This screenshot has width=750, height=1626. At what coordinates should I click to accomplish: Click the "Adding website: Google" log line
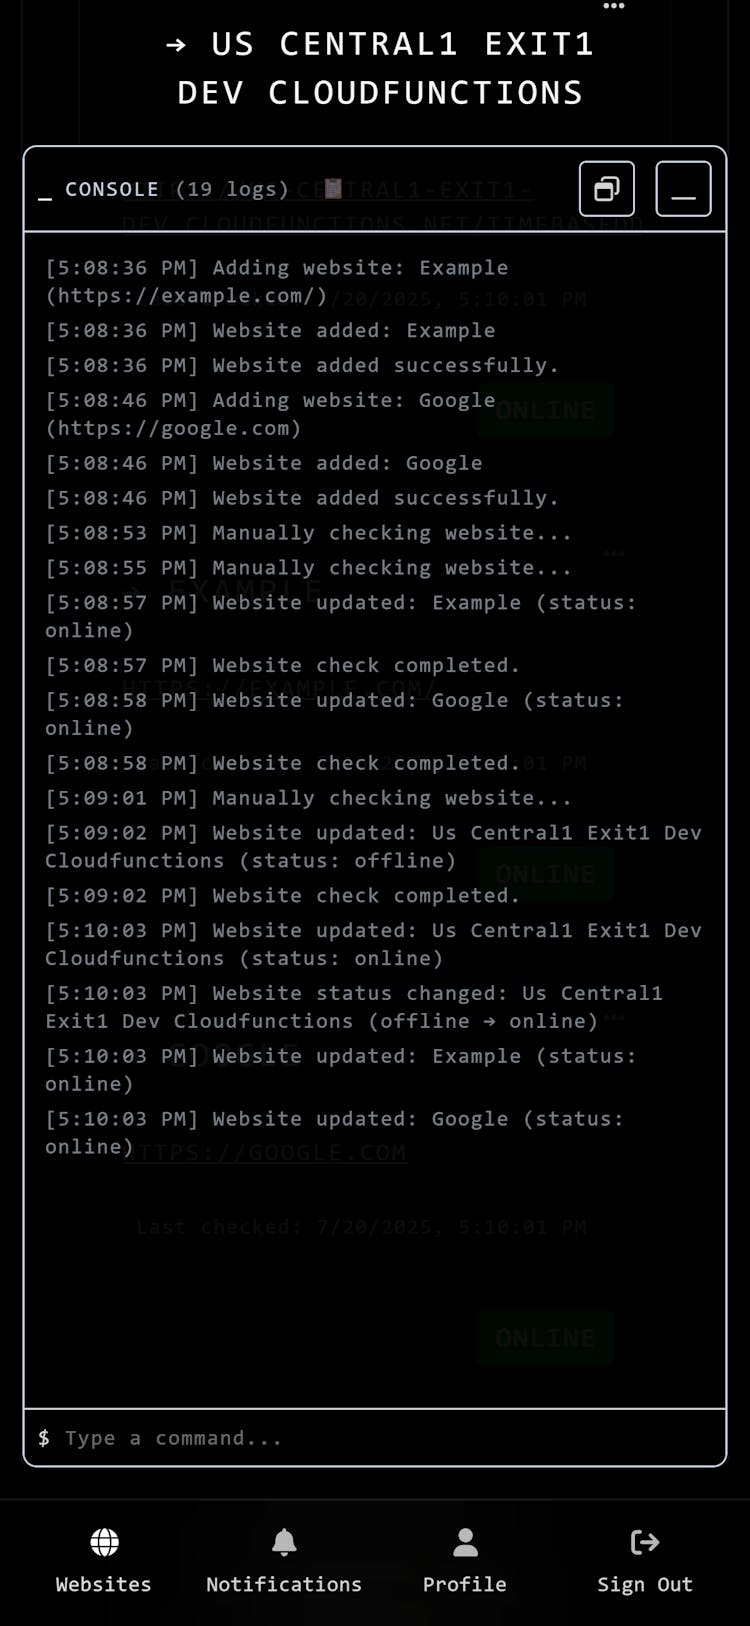270,414
